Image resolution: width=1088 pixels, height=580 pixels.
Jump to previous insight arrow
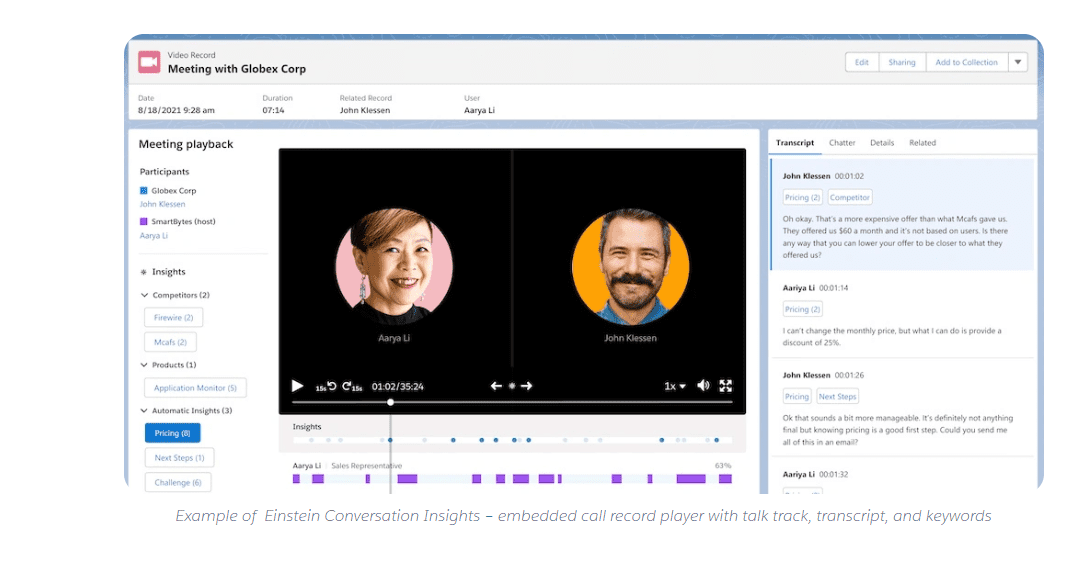tap(496, 386)
